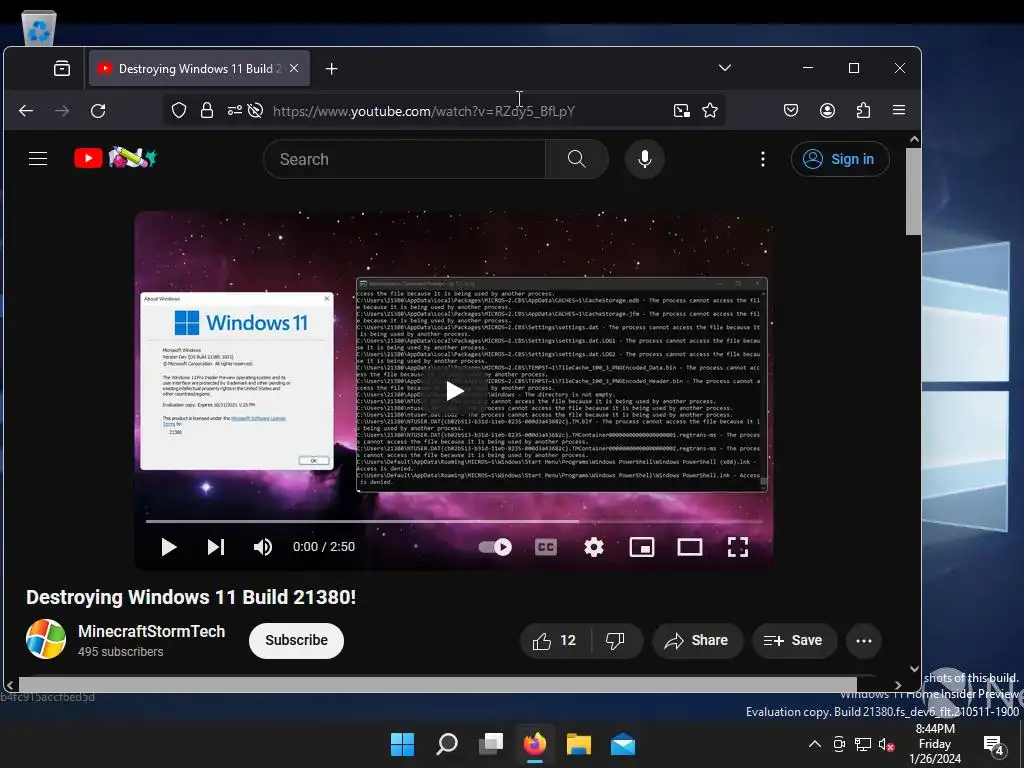Image resolution: width=1024 pixels, height=768 pixels.
Task: Click the vertical page scrollbar thumb
Action: tap(914, 191)
